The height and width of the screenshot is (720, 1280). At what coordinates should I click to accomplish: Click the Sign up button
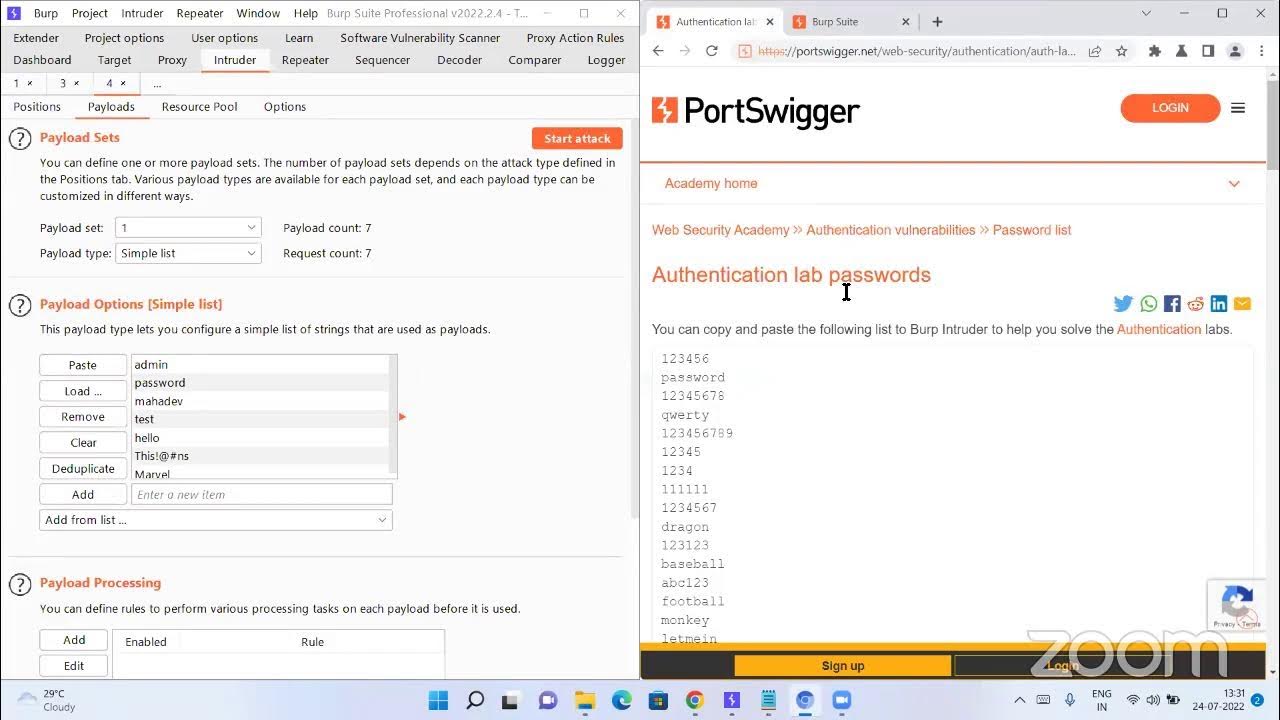click(843, 666)
